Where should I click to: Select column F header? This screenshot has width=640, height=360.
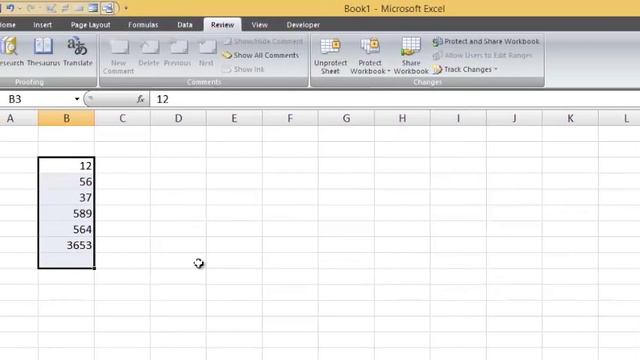tap(290, 118)
